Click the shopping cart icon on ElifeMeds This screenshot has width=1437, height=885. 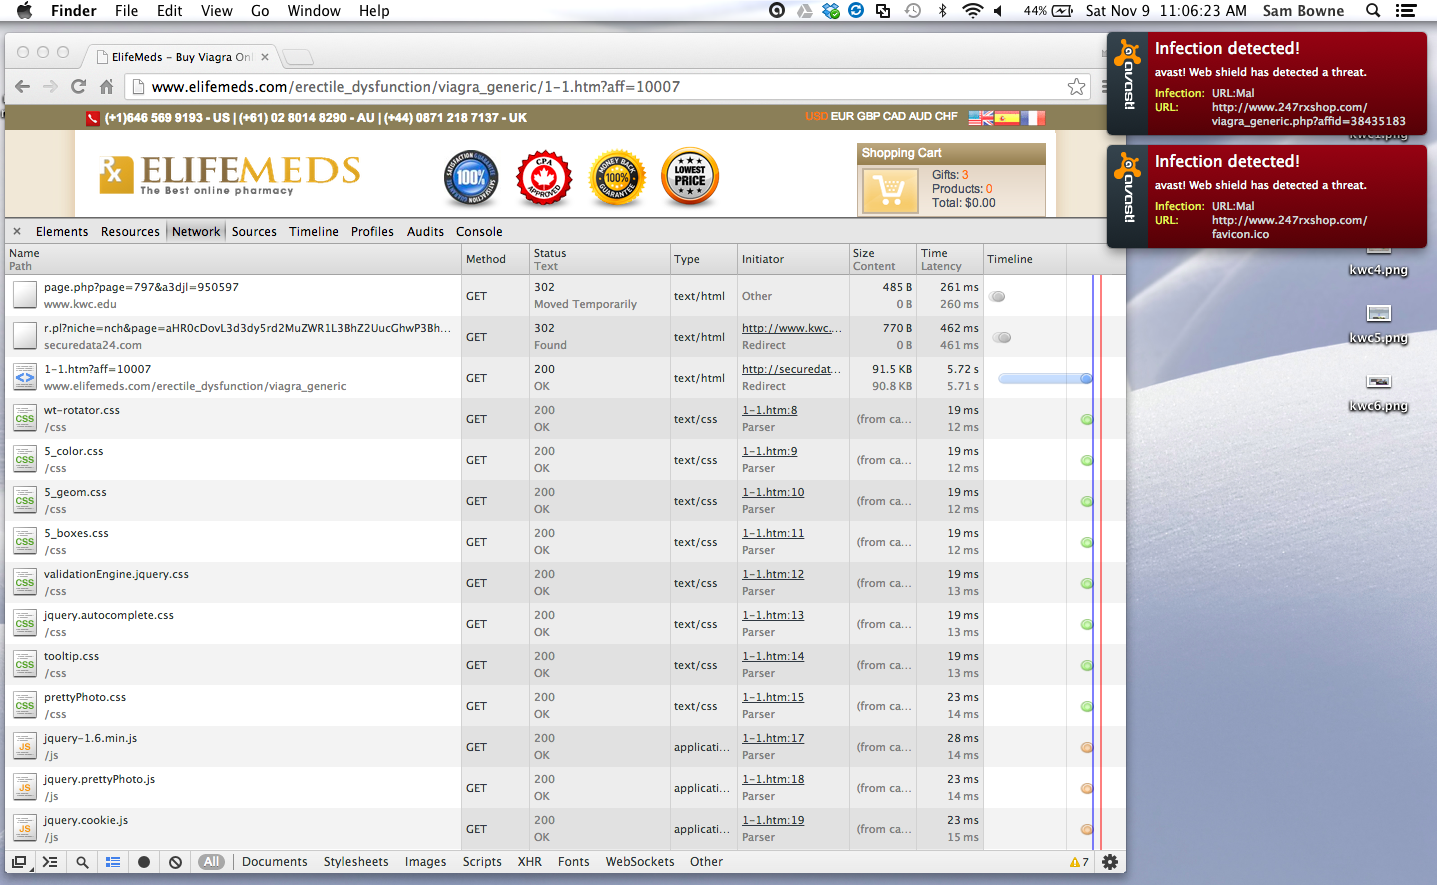(x=889, y=190)
